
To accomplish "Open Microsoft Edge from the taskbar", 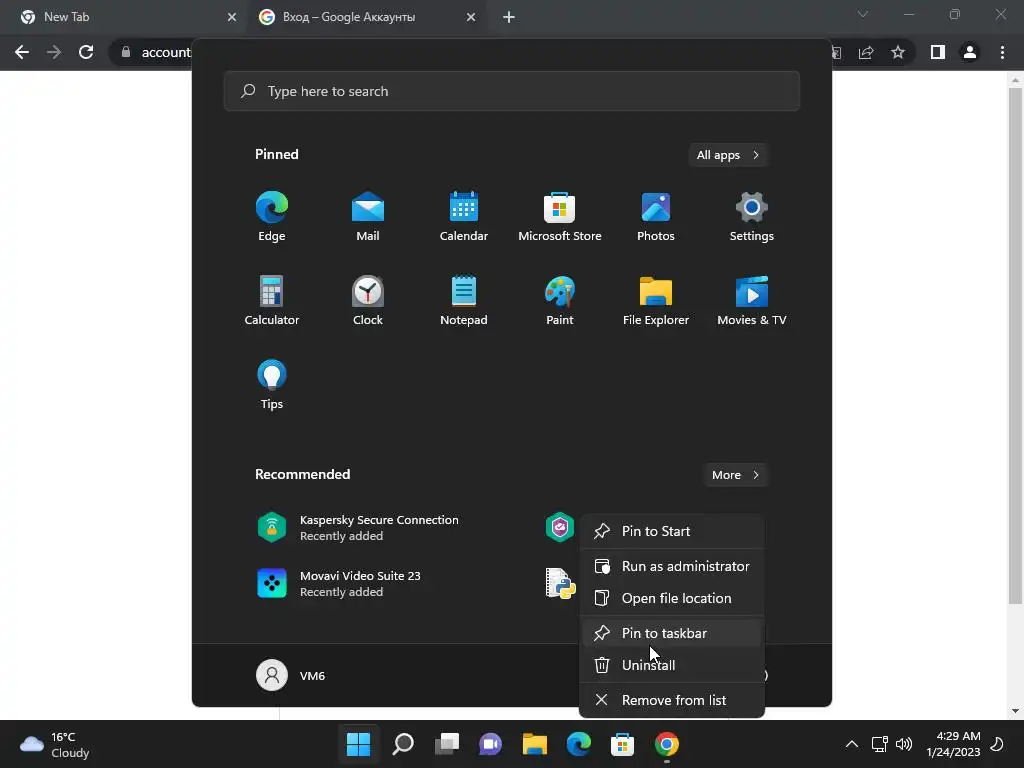I will click(x=579, y=744).
